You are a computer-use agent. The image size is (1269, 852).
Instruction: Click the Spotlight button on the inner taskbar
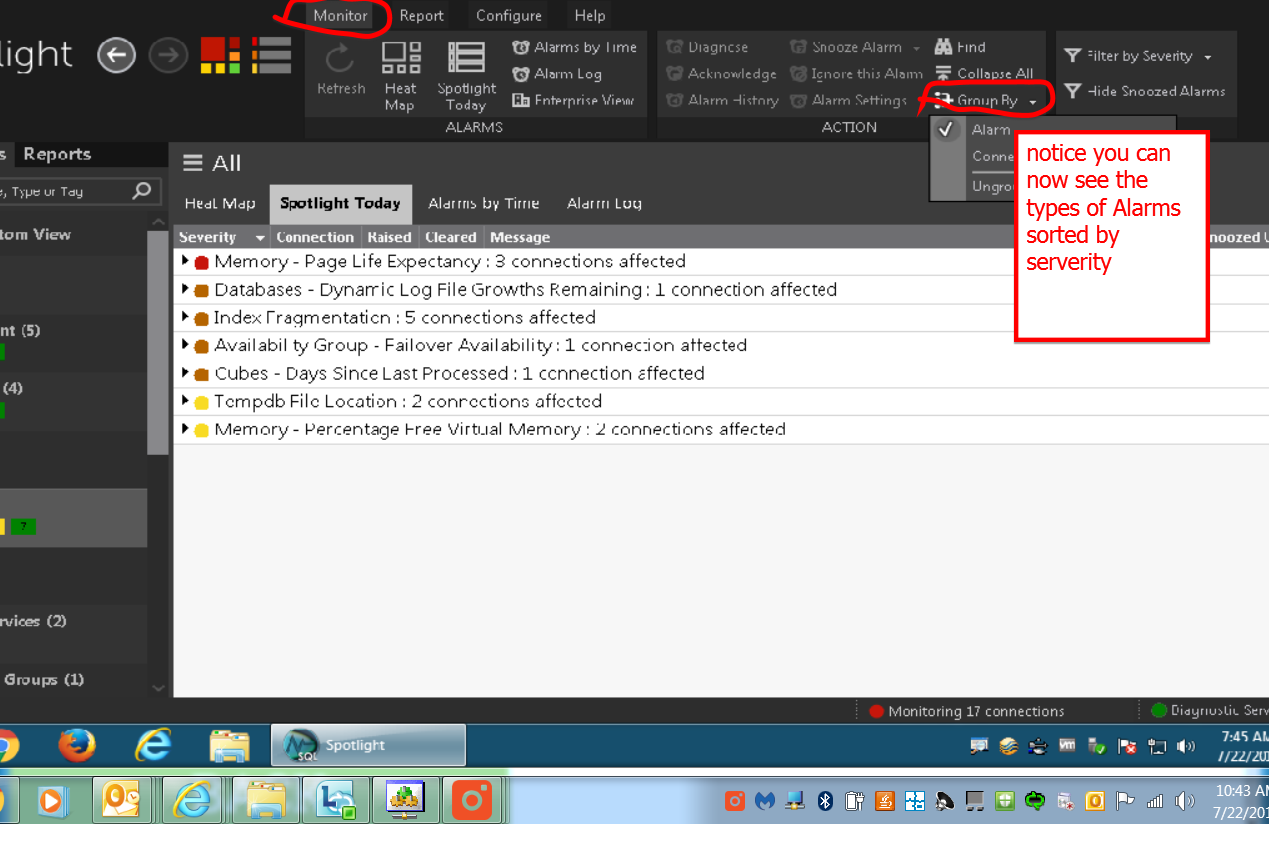pos(368,745)
